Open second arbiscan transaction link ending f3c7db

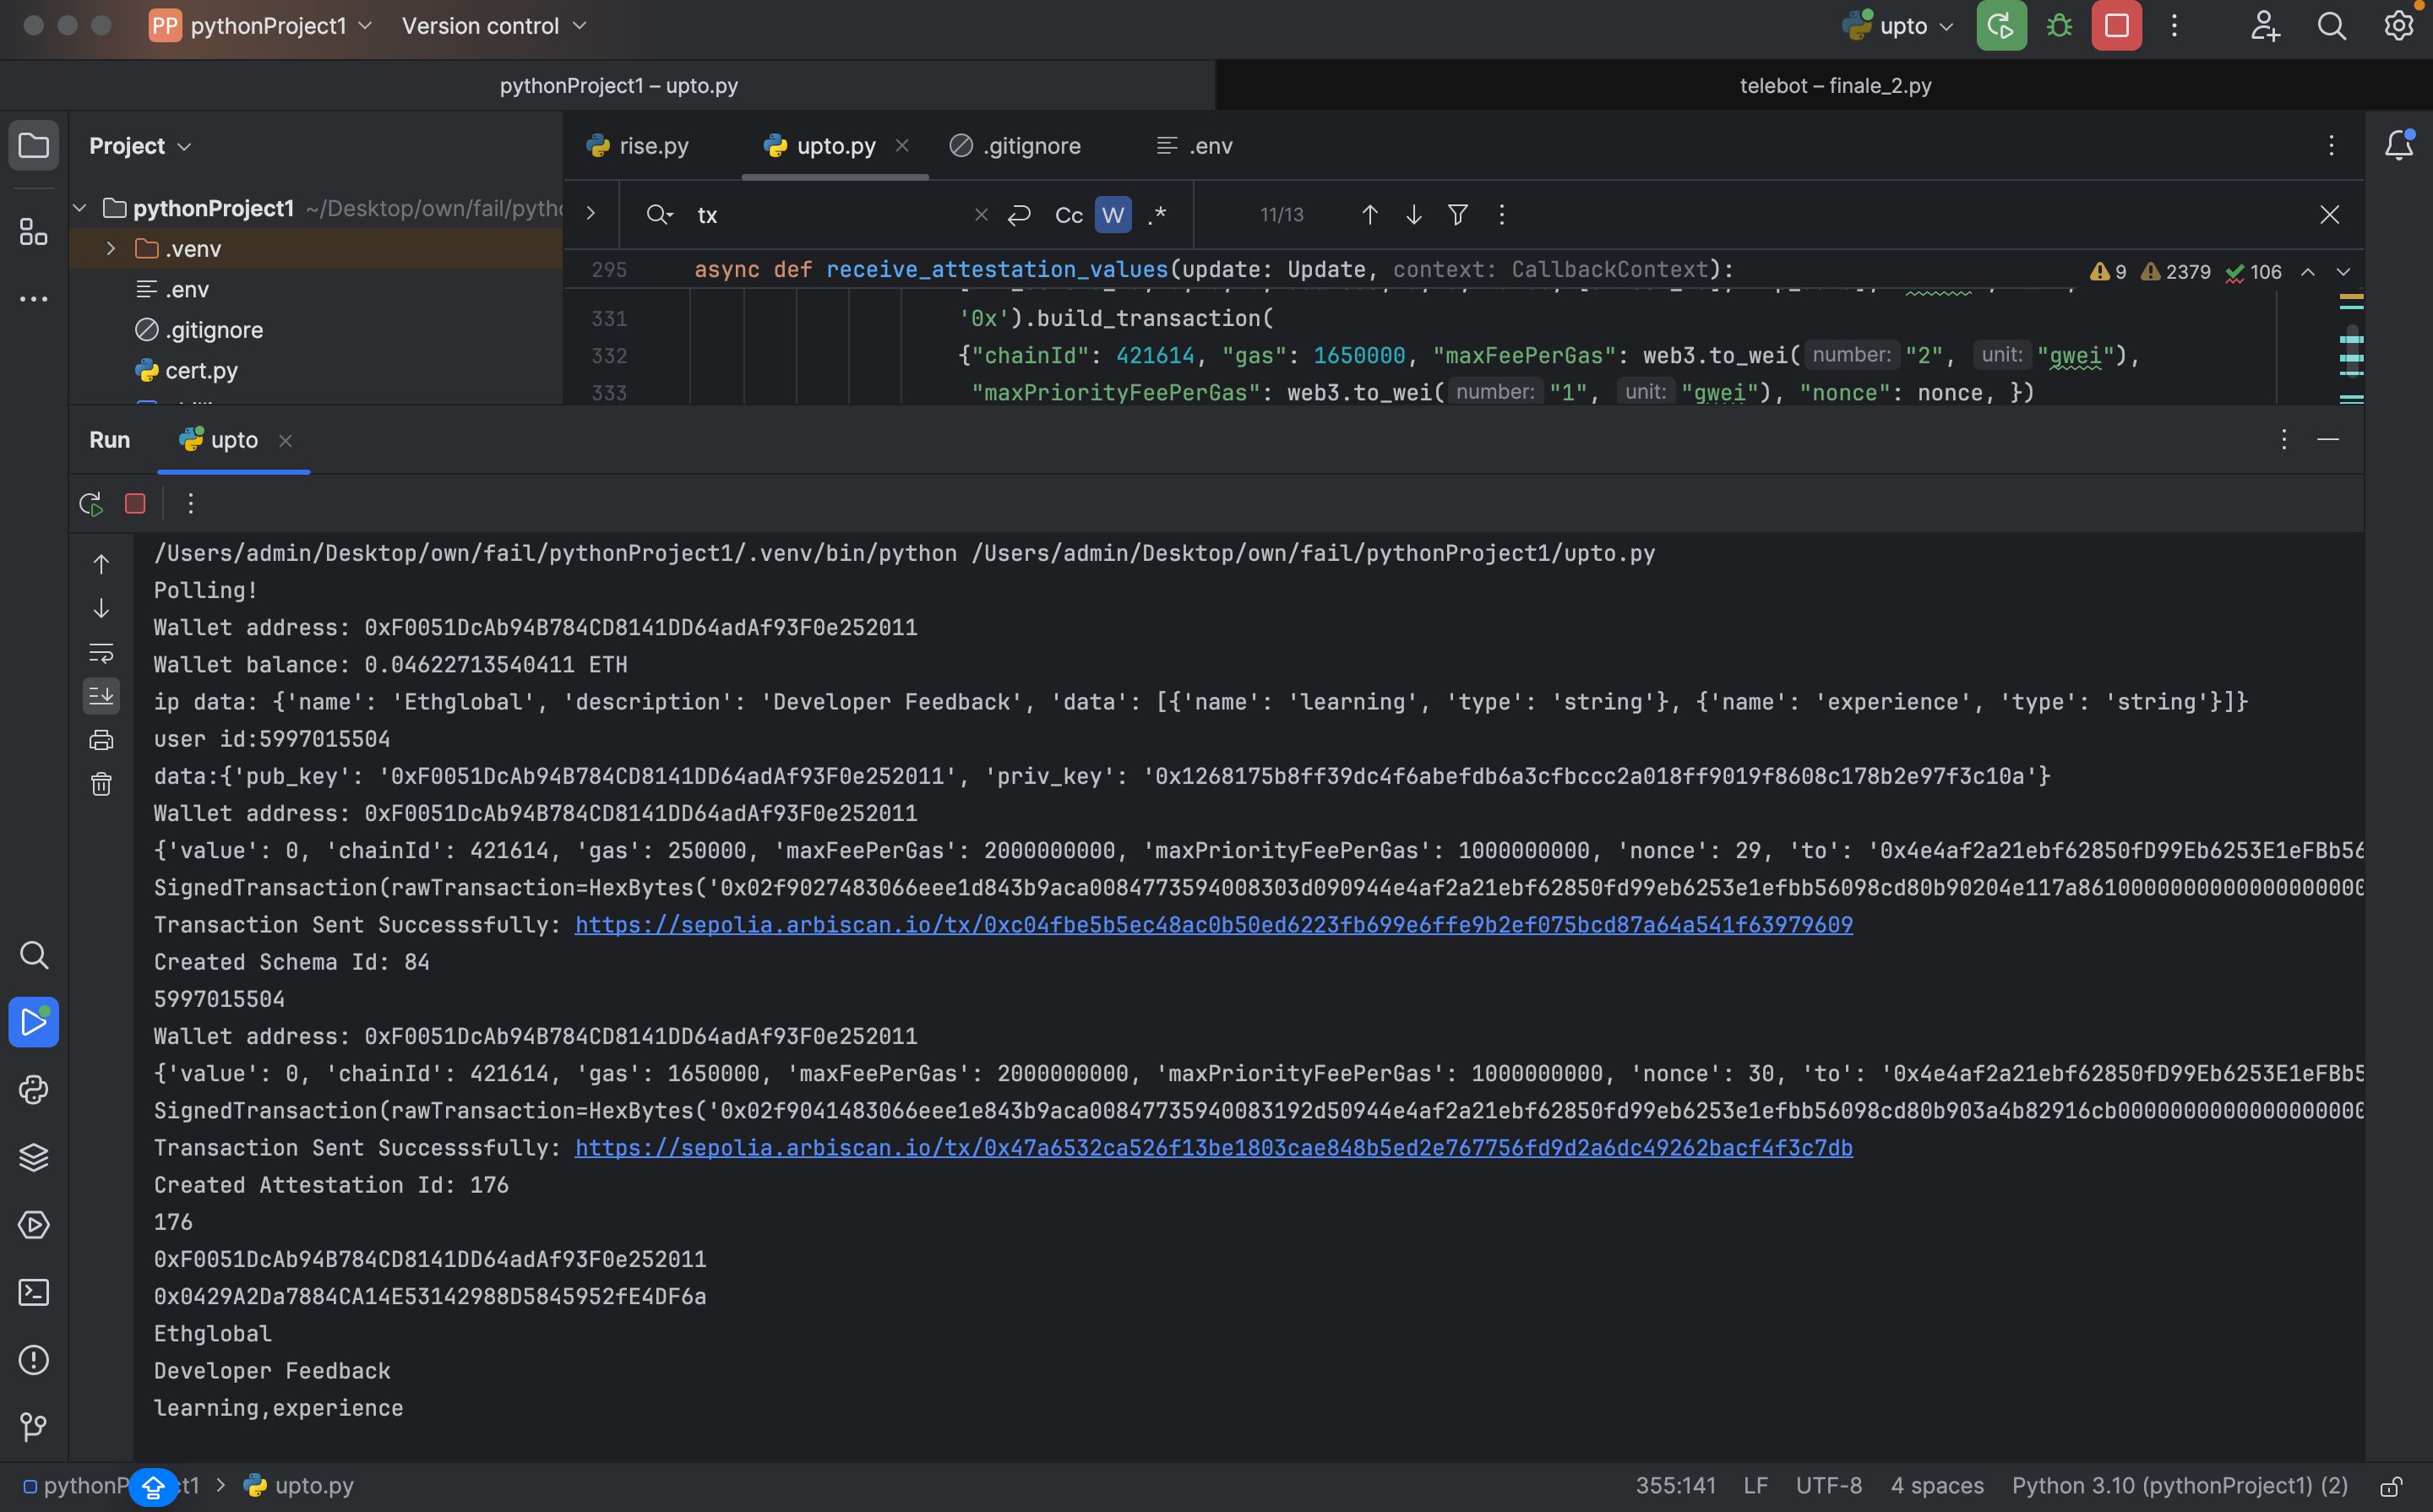click(1214, 1148)
